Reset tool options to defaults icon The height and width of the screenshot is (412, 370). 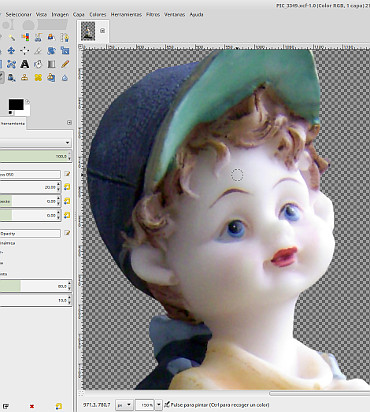59,406
